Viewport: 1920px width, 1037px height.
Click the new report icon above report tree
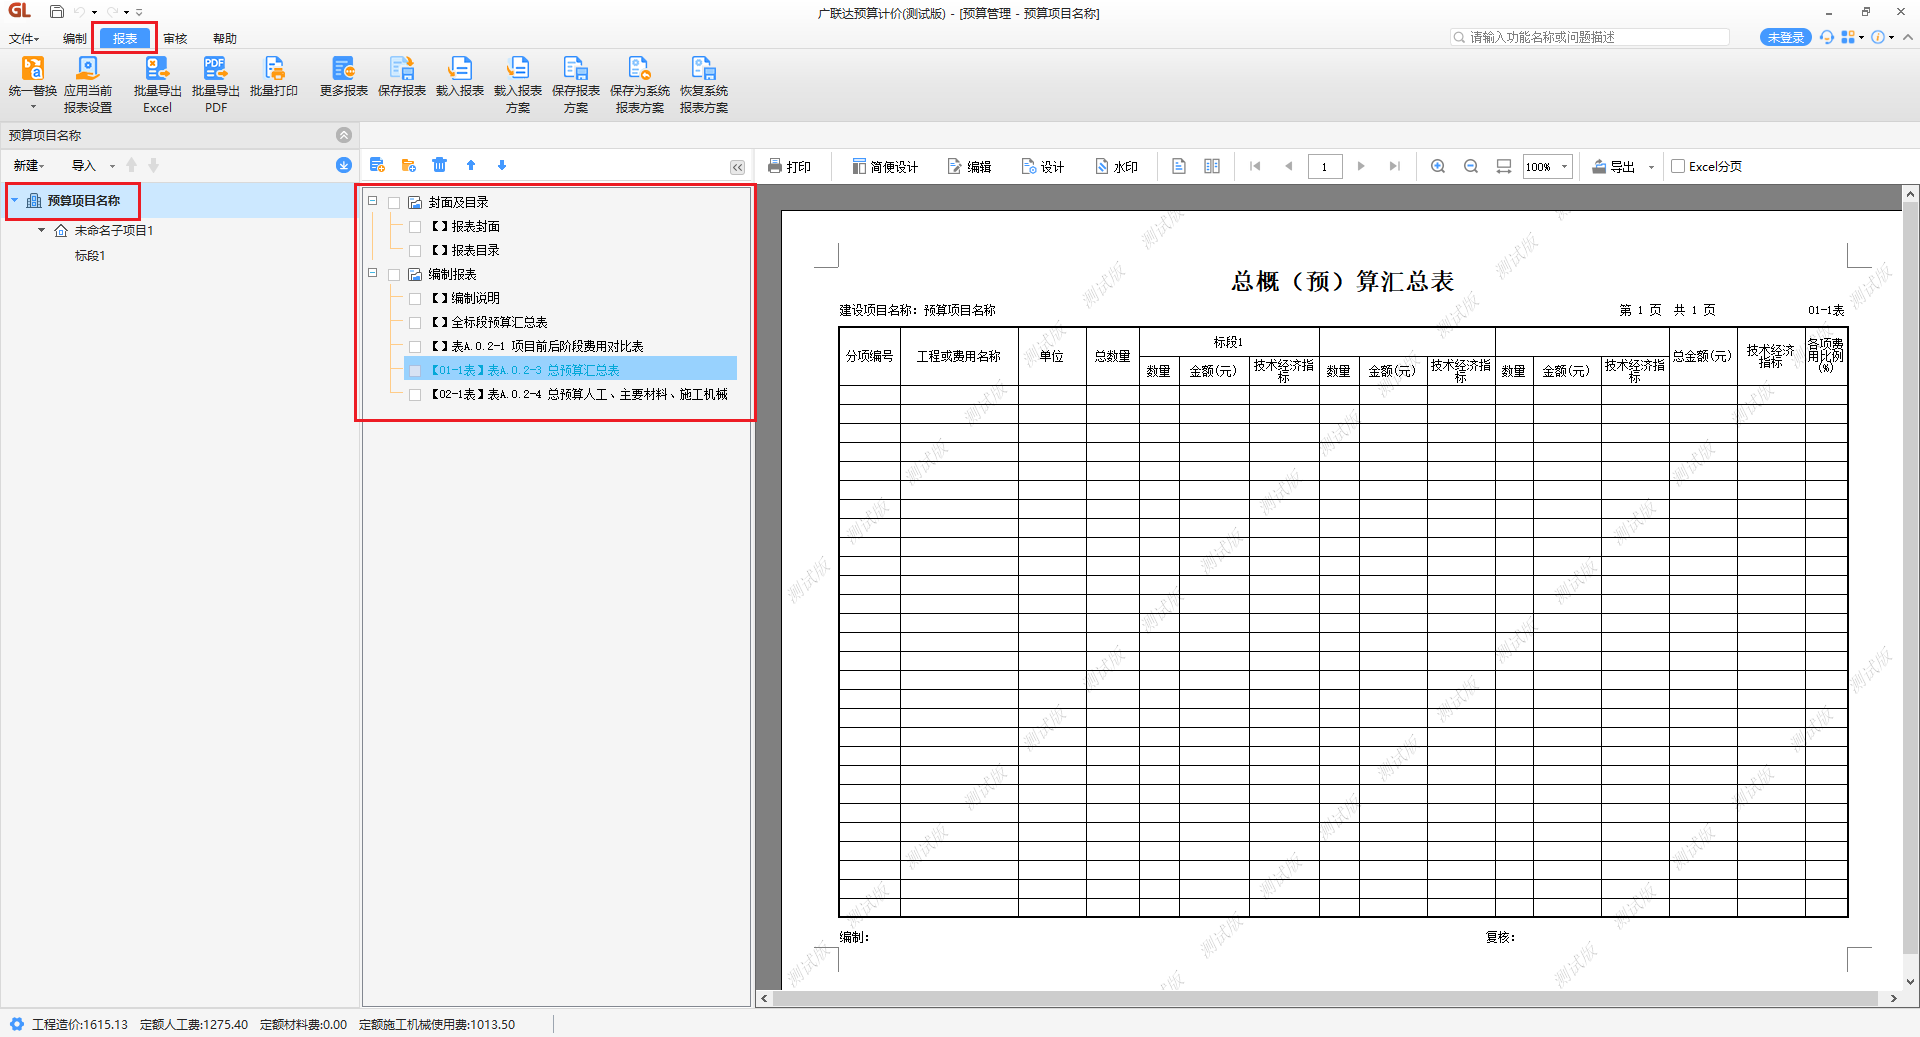377,165
